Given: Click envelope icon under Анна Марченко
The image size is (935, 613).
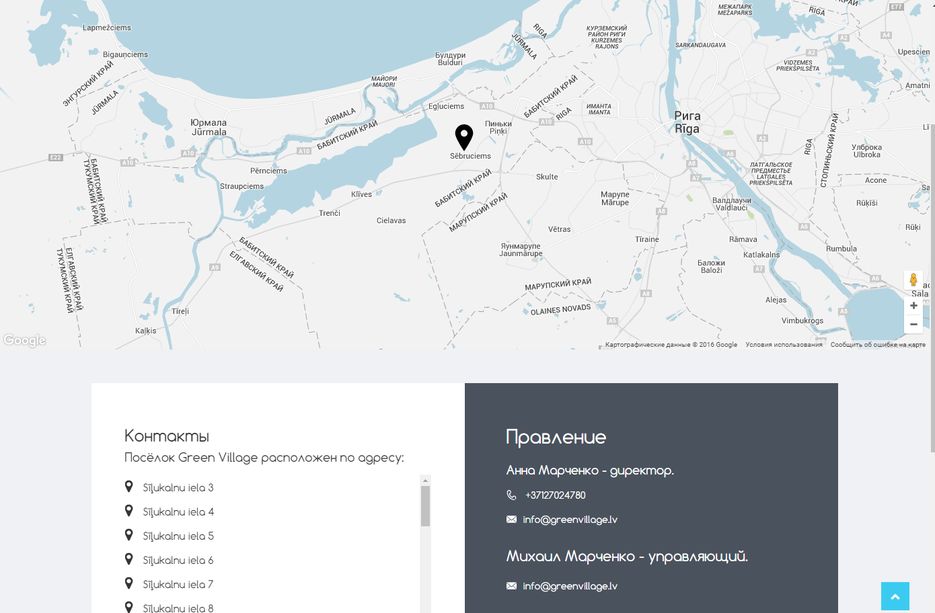Looking at the screenshot, I should pyautogui.click(x=511, y=519).
